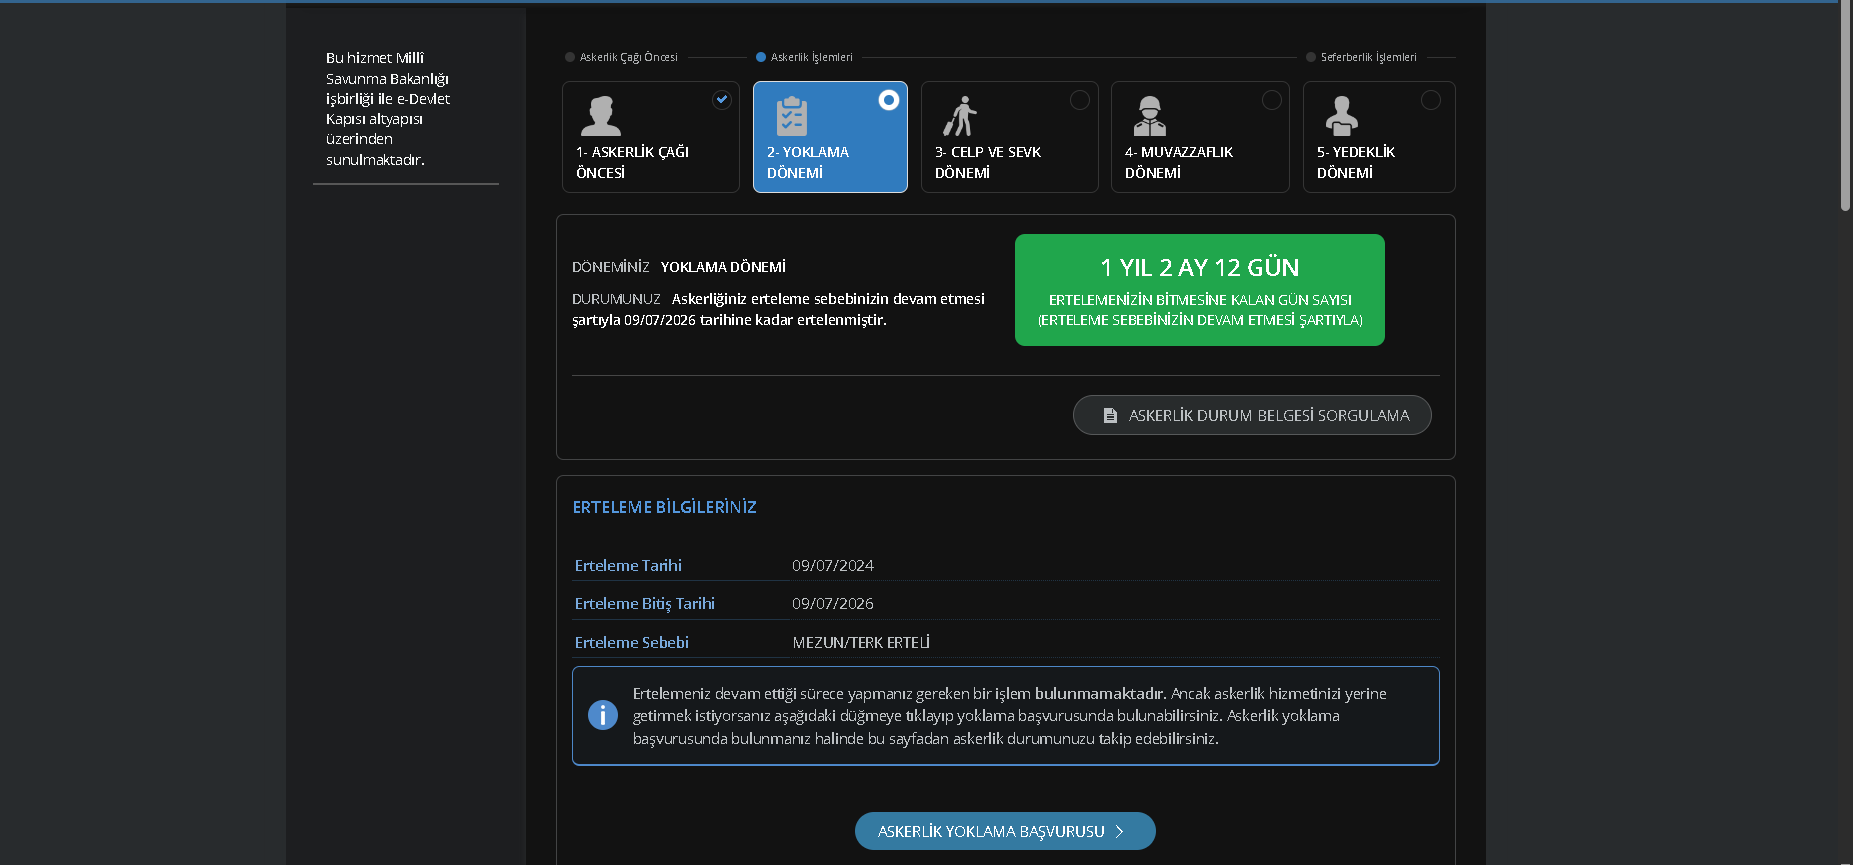The height and width of the screenshot is (865, 1853).
Task: Click the page vertical scrollbar thumb
Action: (1846, 105)
